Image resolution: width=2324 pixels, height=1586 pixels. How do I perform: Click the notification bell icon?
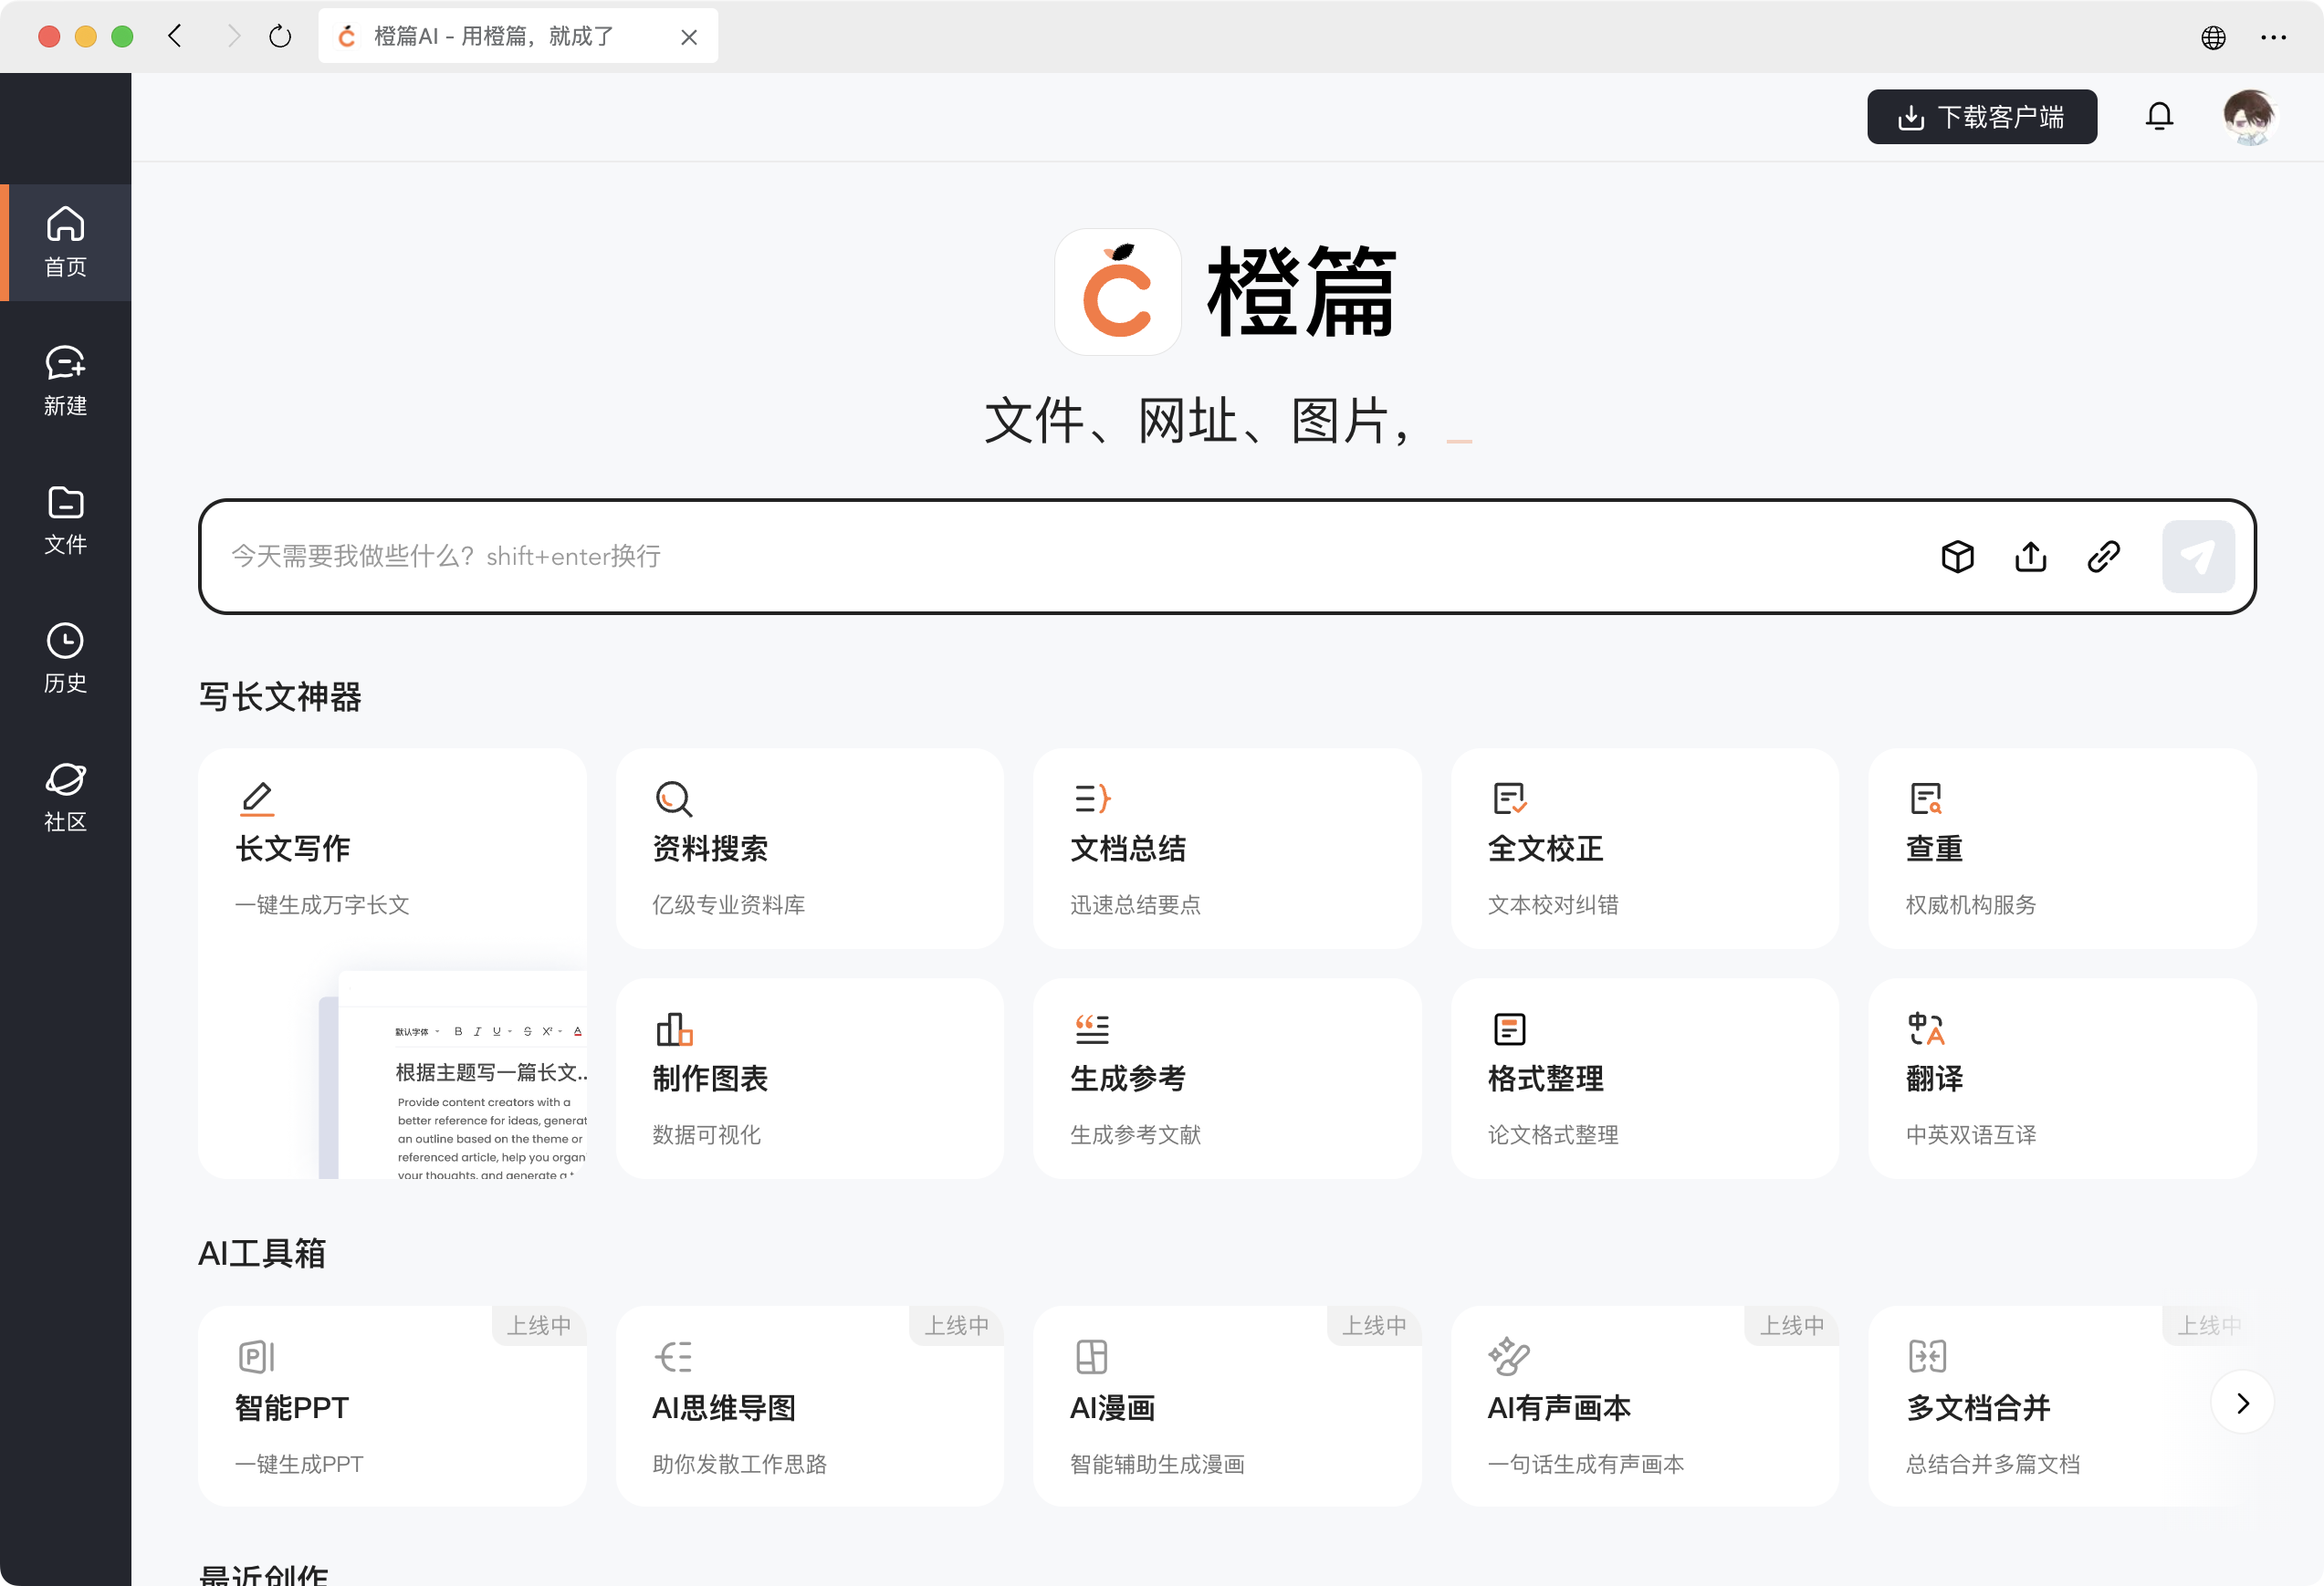point(2159,117)
